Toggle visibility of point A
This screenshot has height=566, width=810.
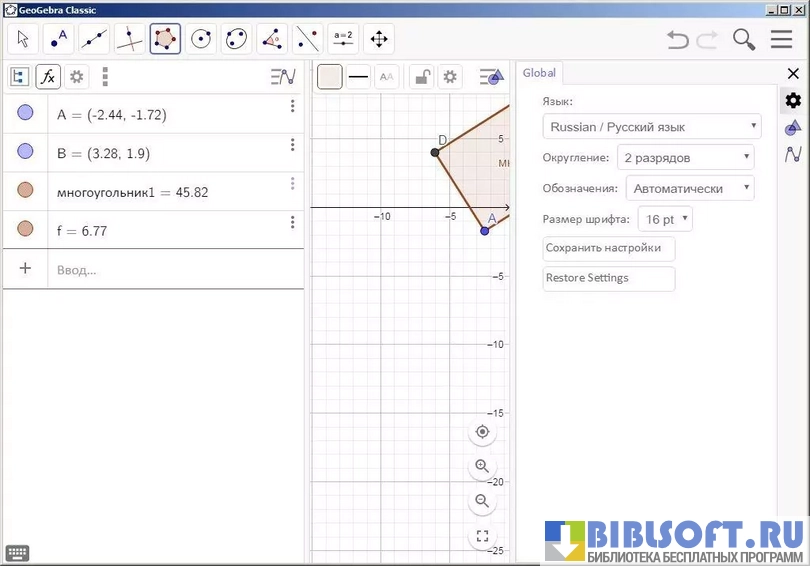click(x=25, y=114)
